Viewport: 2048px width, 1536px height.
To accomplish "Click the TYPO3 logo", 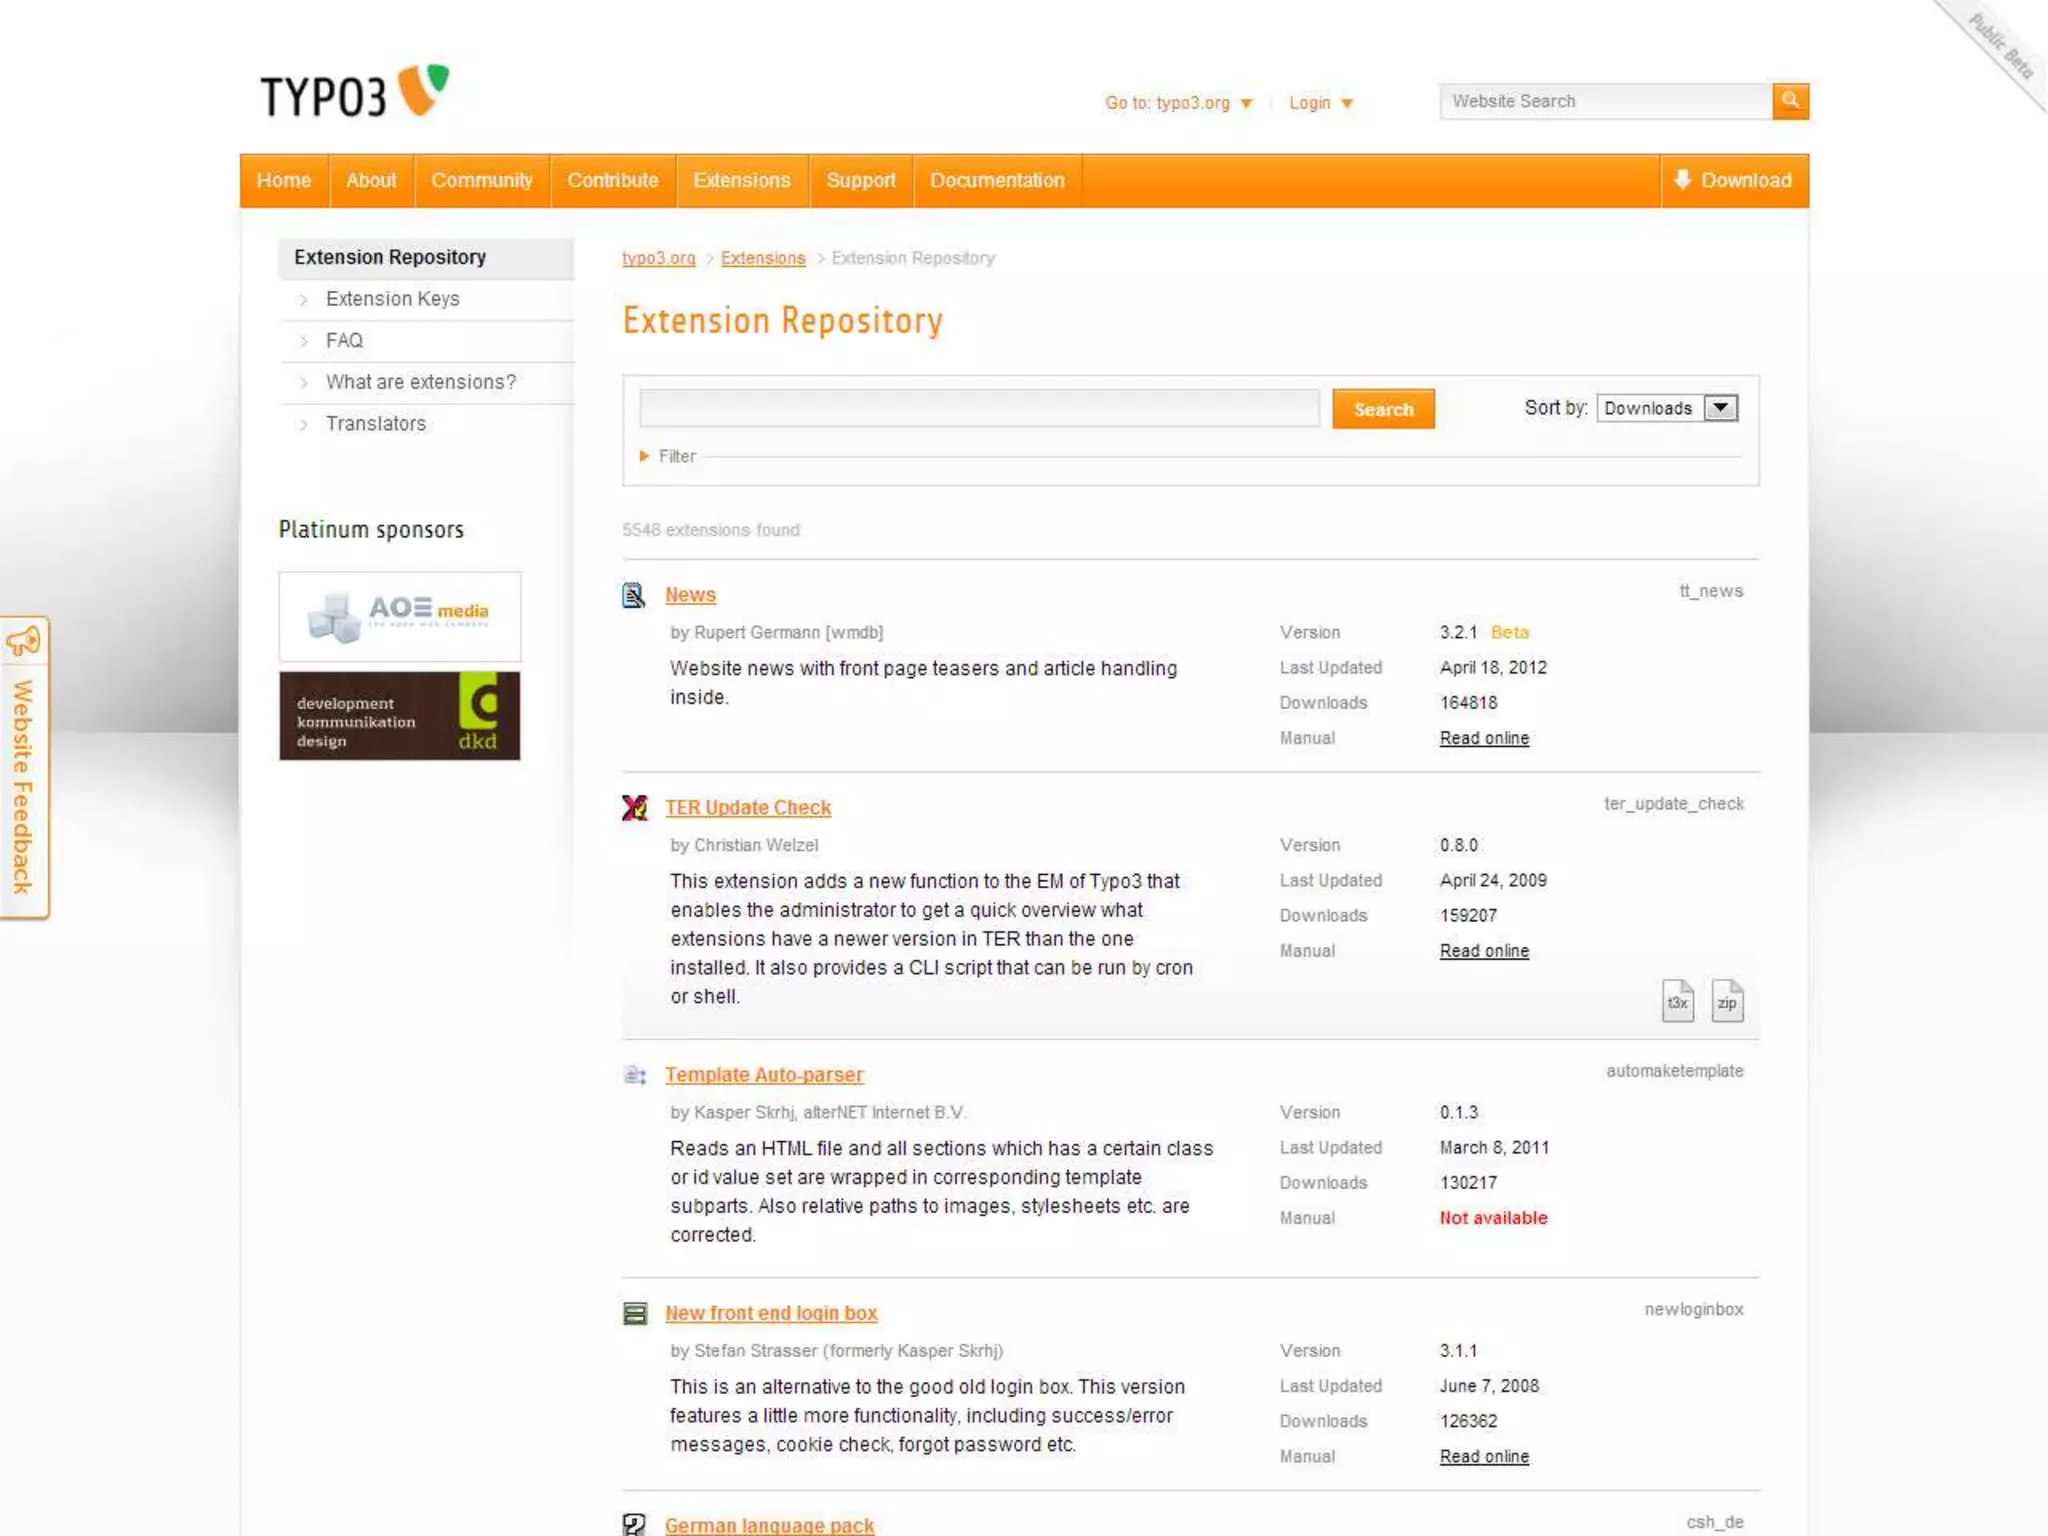I will [354, 93].
